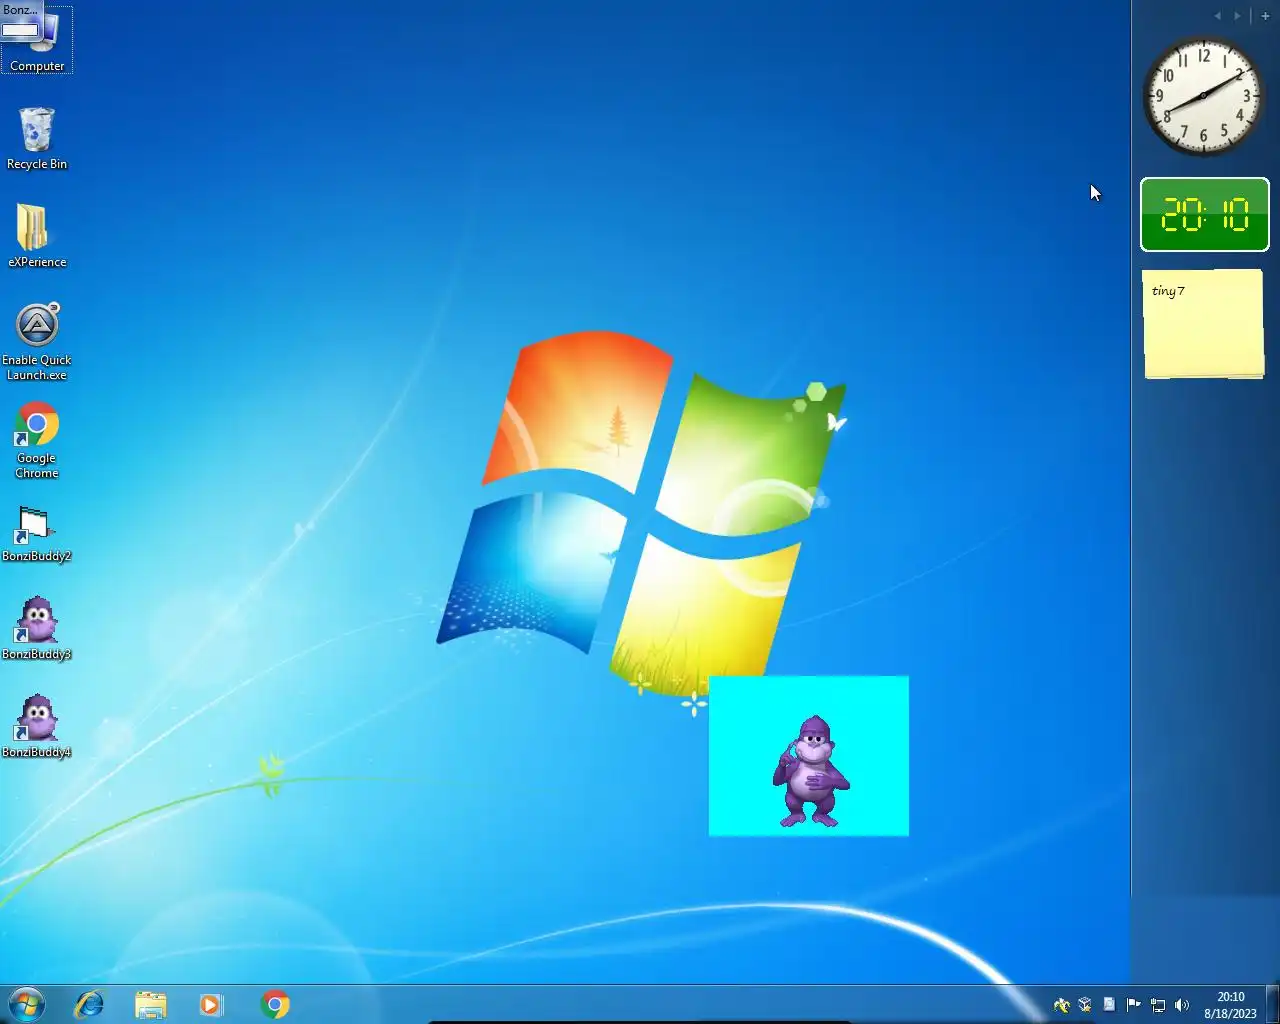
Task: Launch Chrome from the taskbar
Action: click(275, 1004)
